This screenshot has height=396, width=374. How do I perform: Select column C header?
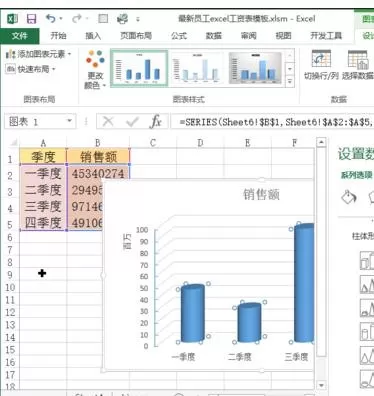point(153,143)
